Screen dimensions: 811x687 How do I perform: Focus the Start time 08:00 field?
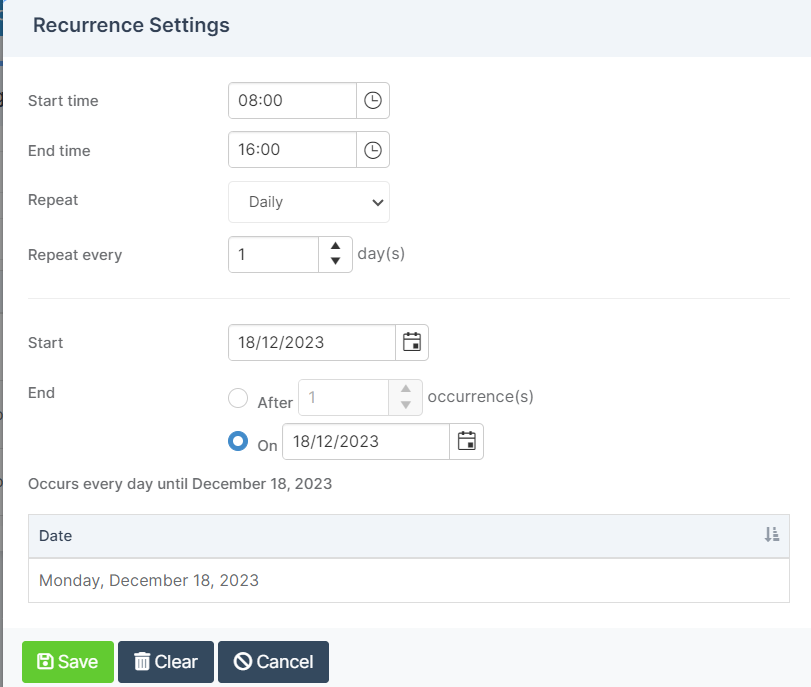(292, 100)
